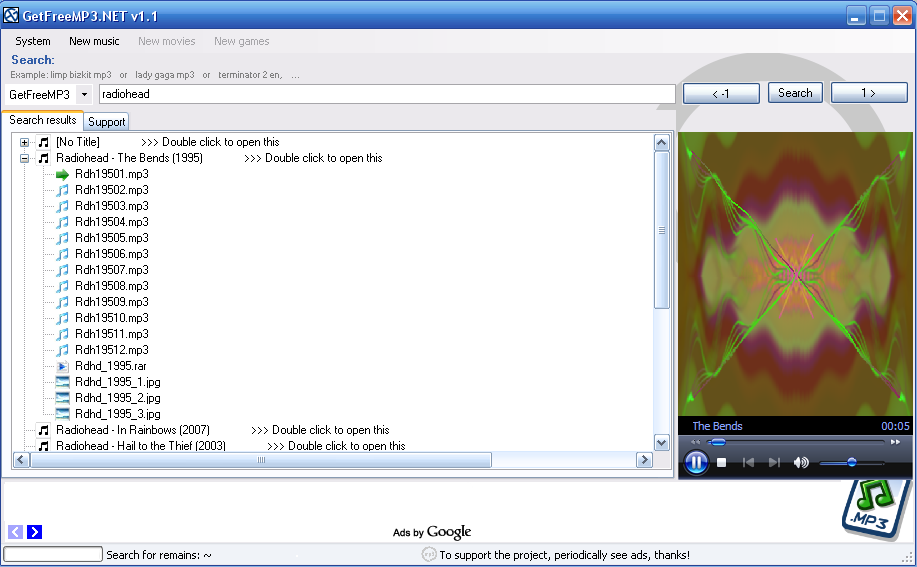The image size is (917, 567).
Task: Click the rewind arrows on seek bar
Action: click(x=695, y=442)
